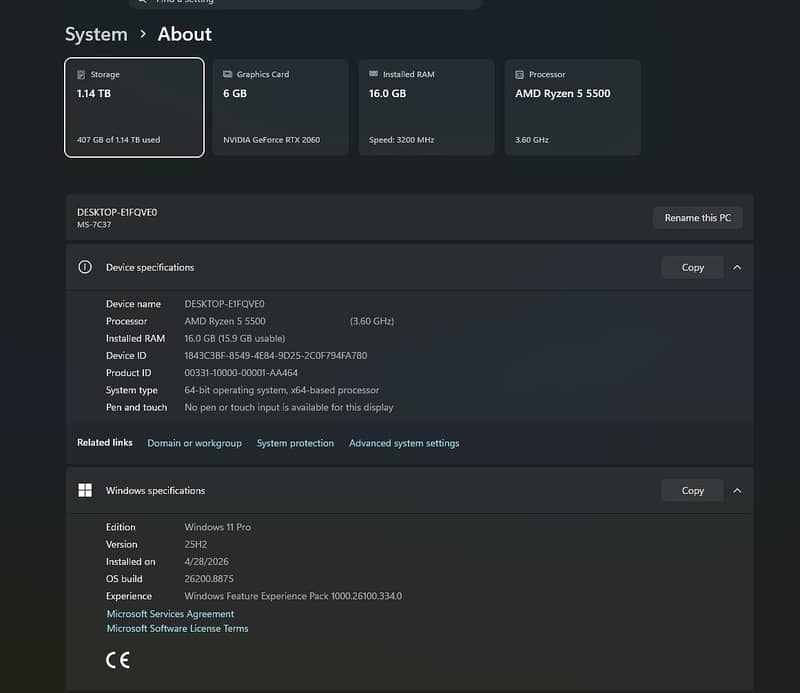Click the MS-7C37 model text

click(94, 225)
